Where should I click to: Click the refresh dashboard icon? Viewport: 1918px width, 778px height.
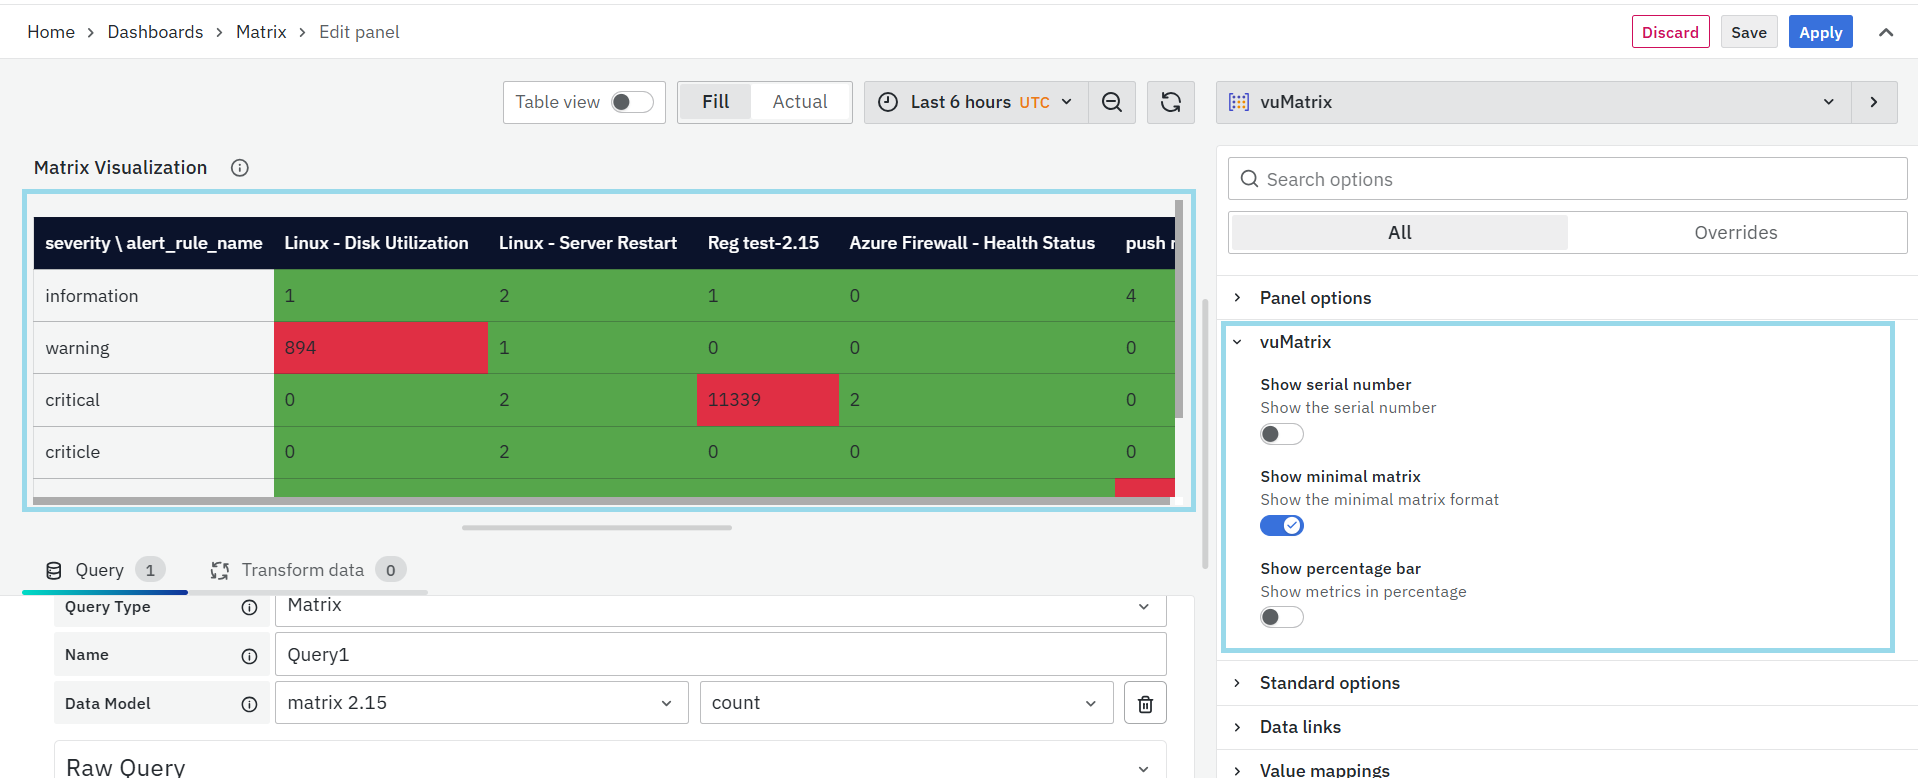(1170, 102)
